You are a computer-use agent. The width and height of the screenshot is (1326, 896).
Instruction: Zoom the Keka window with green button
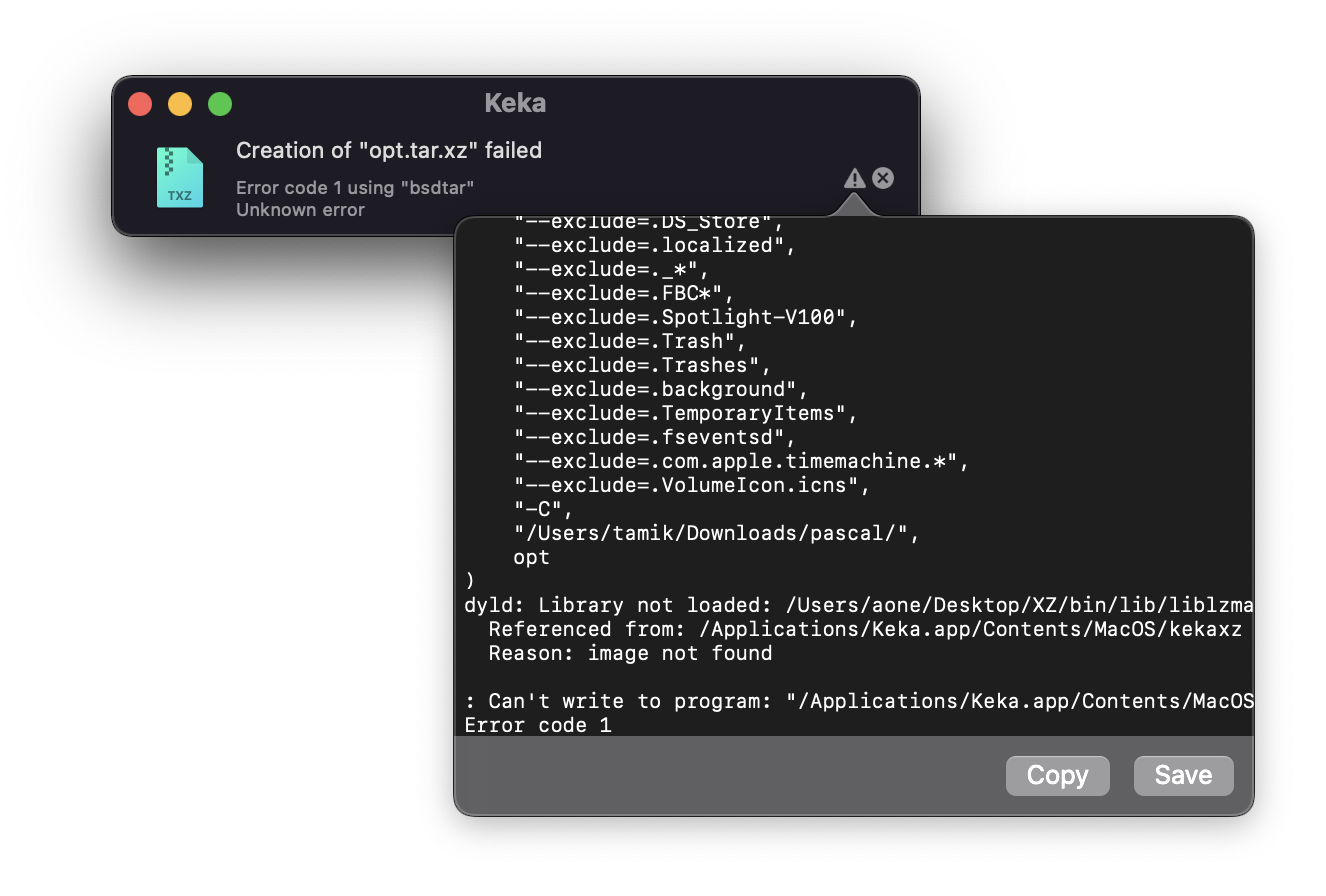coord(220,104)
